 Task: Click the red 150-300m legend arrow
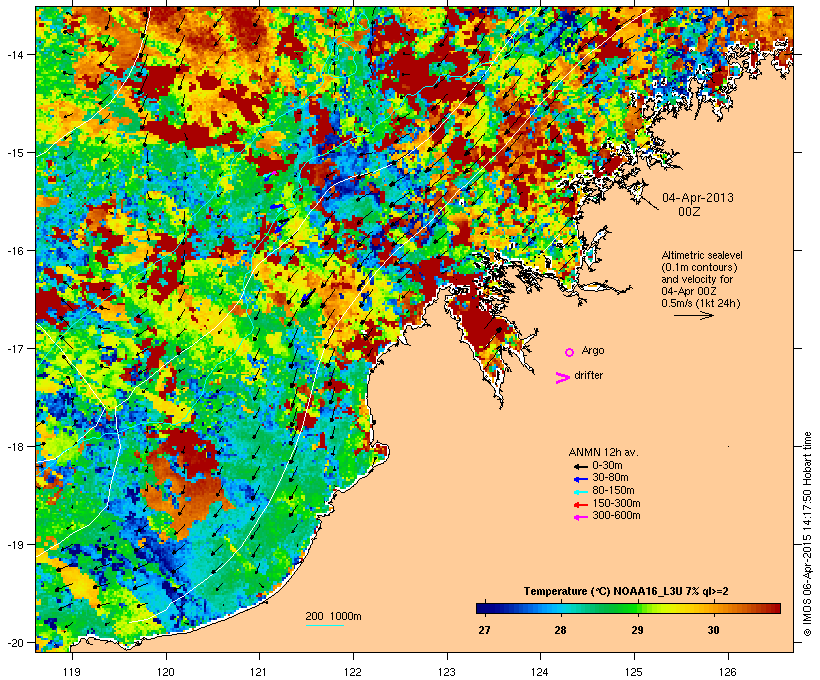coord(580,504)
